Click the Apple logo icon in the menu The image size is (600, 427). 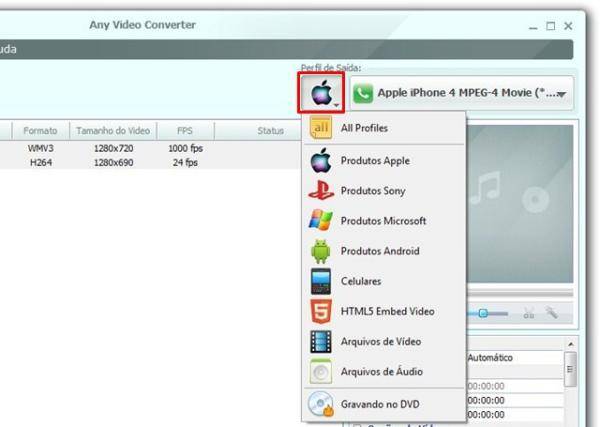[x=321, y=161]
